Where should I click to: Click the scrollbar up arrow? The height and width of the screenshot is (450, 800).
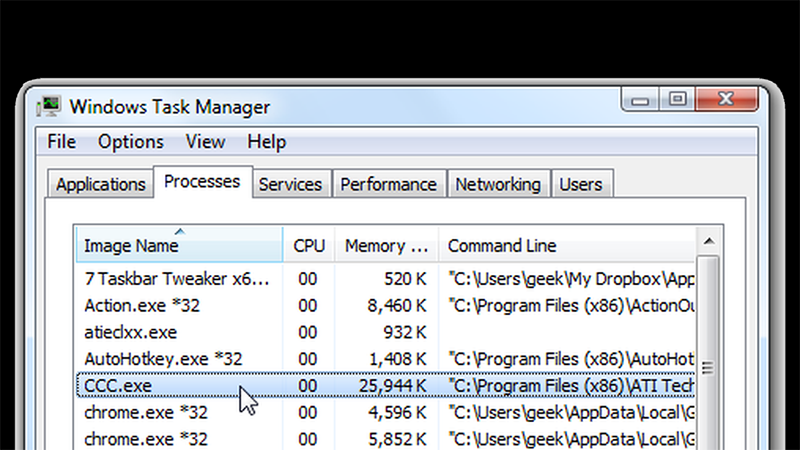708,242
